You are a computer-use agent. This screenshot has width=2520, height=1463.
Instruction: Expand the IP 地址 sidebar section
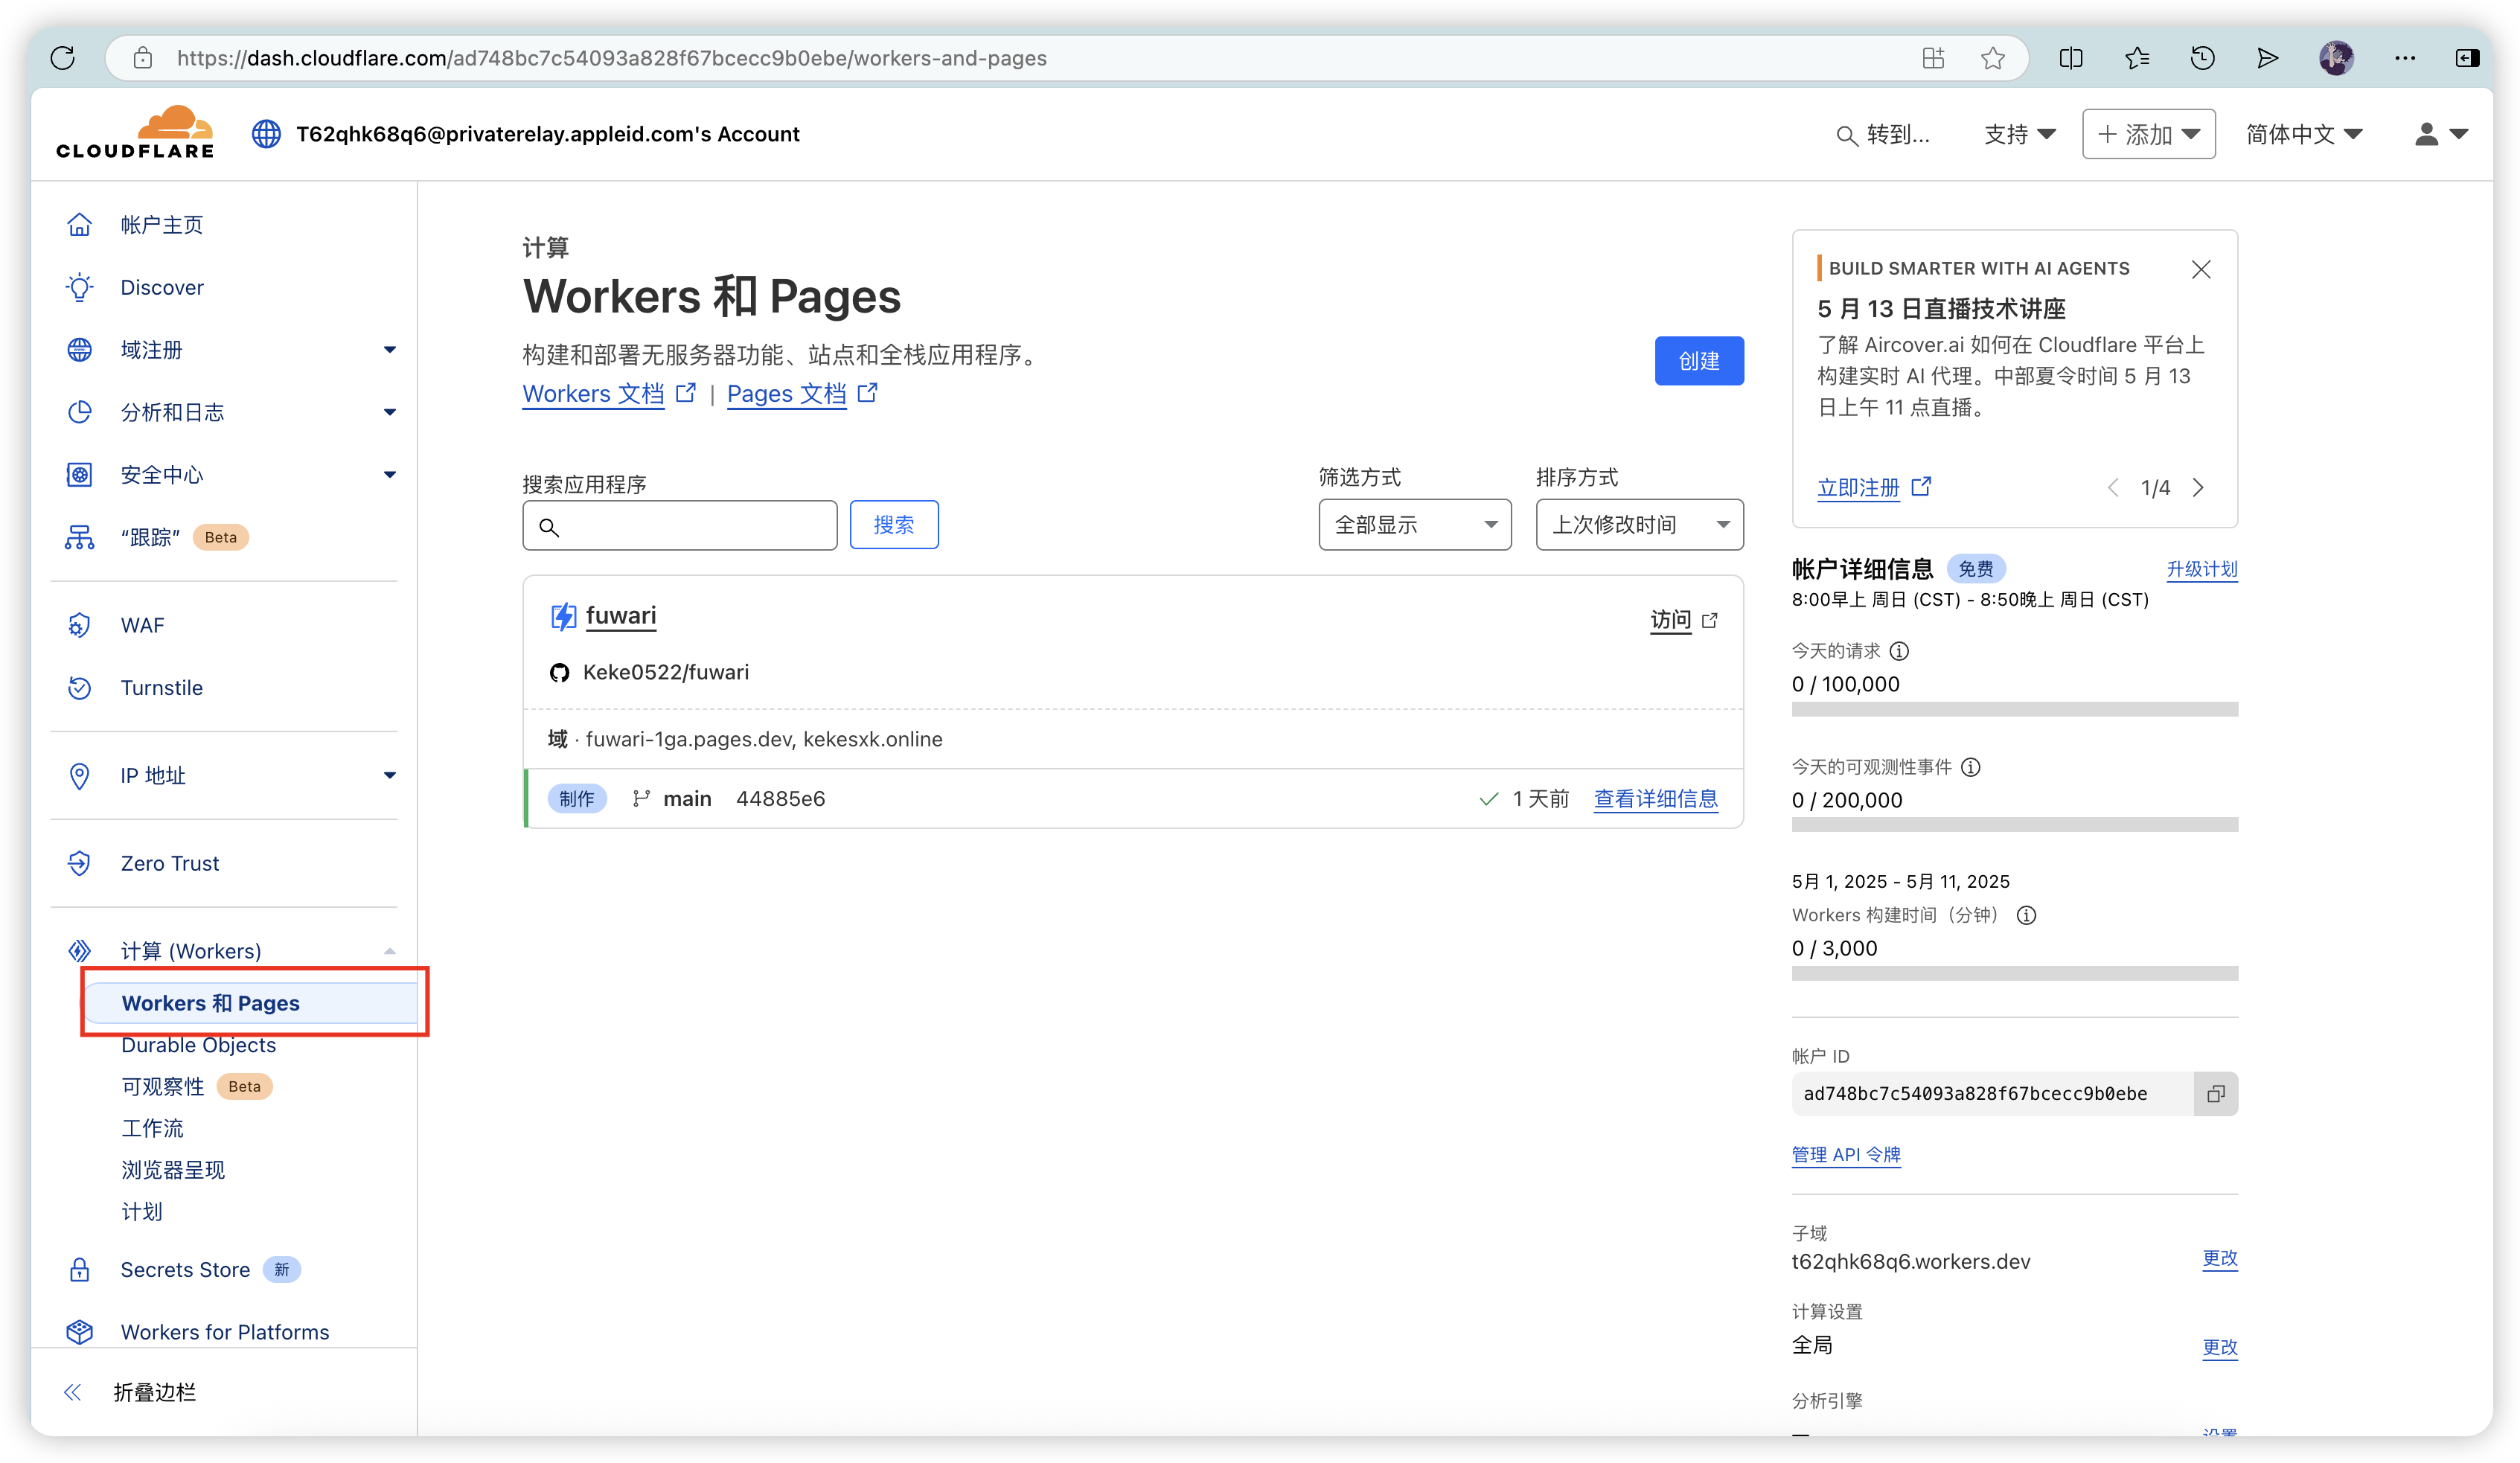point(390,775)
